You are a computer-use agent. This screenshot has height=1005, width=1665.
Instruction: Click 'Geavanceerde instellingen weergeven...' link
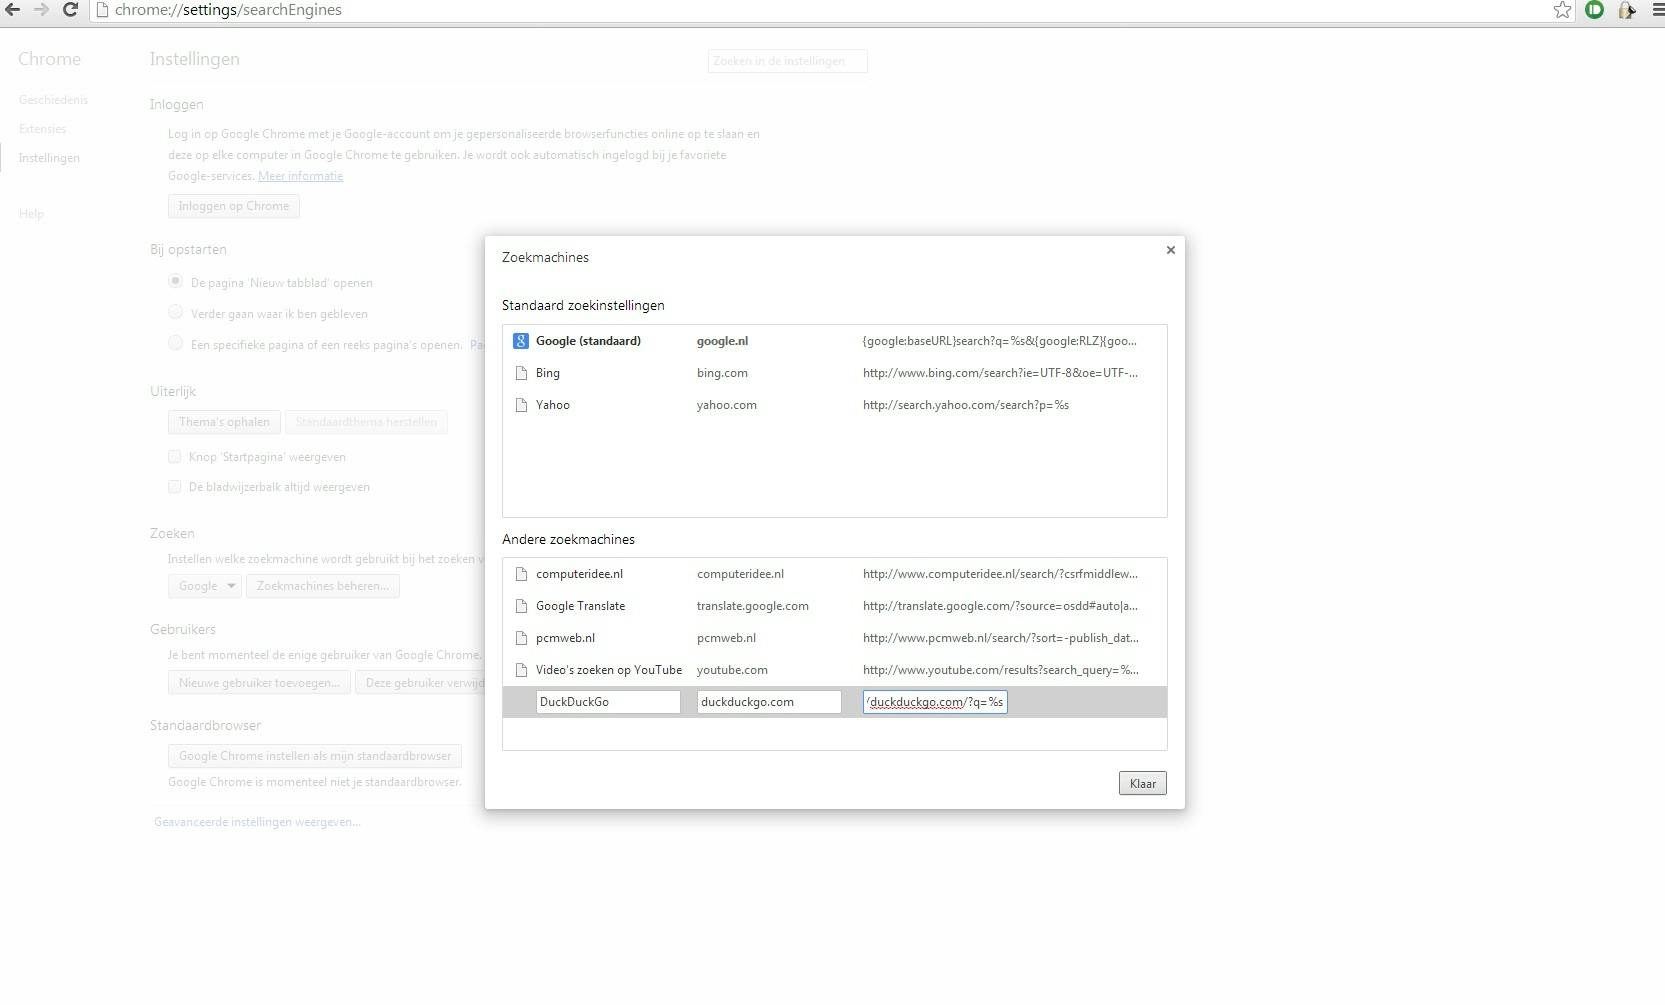click(257, 822)
